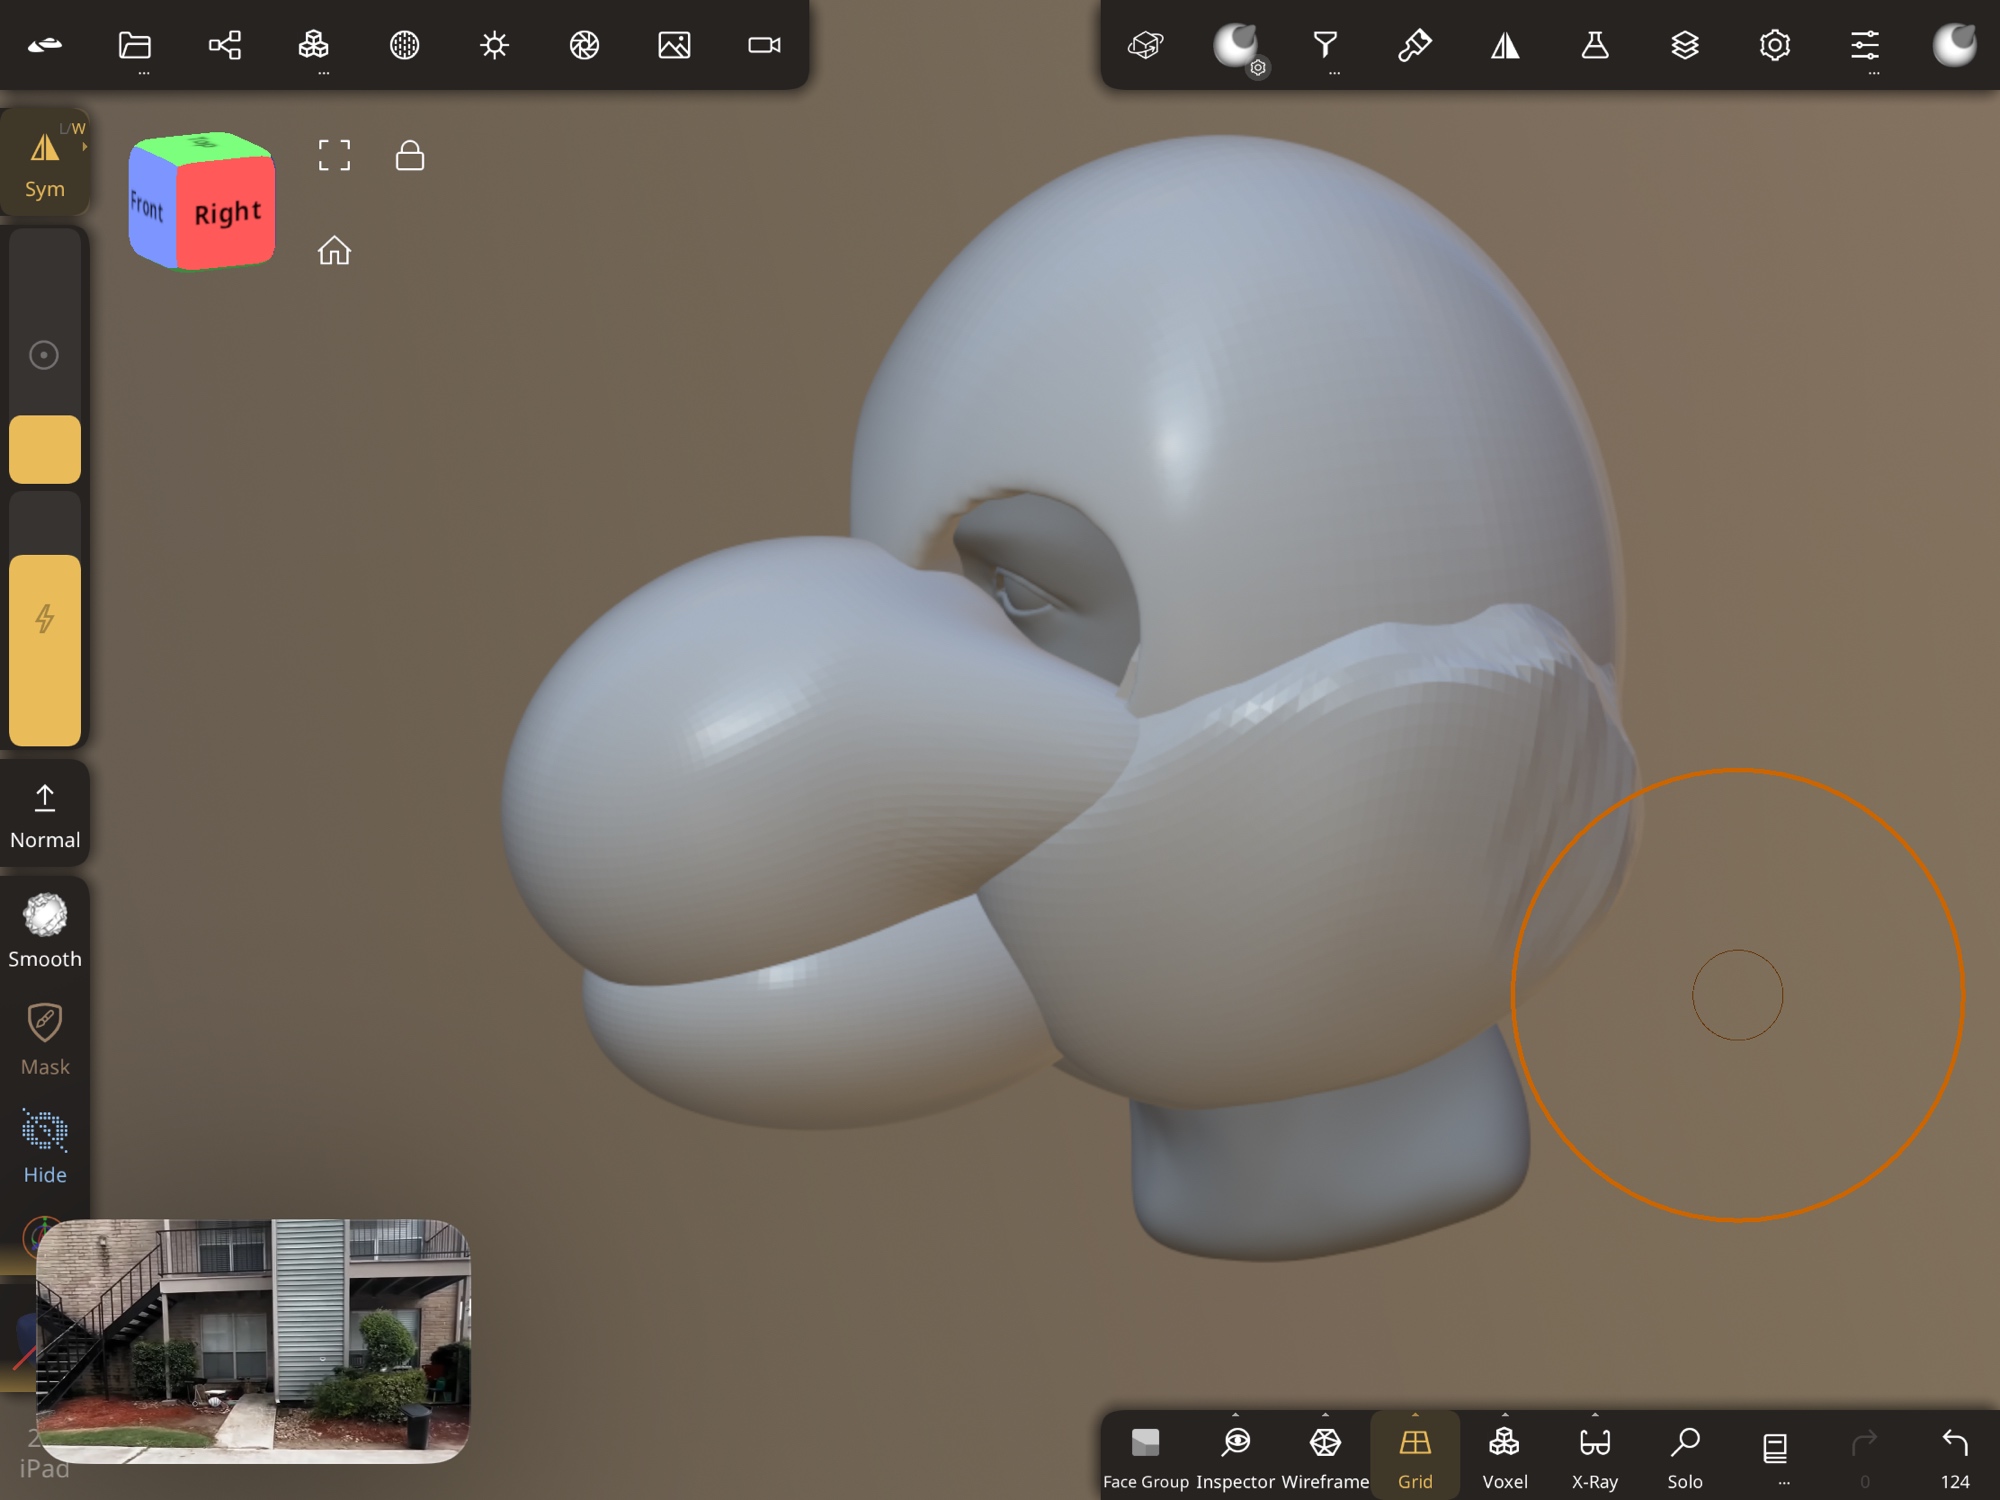The width and height of the screenshot is (2000, 1500).
Task: Adjust the yellow intensity slider
Action: 45,650
